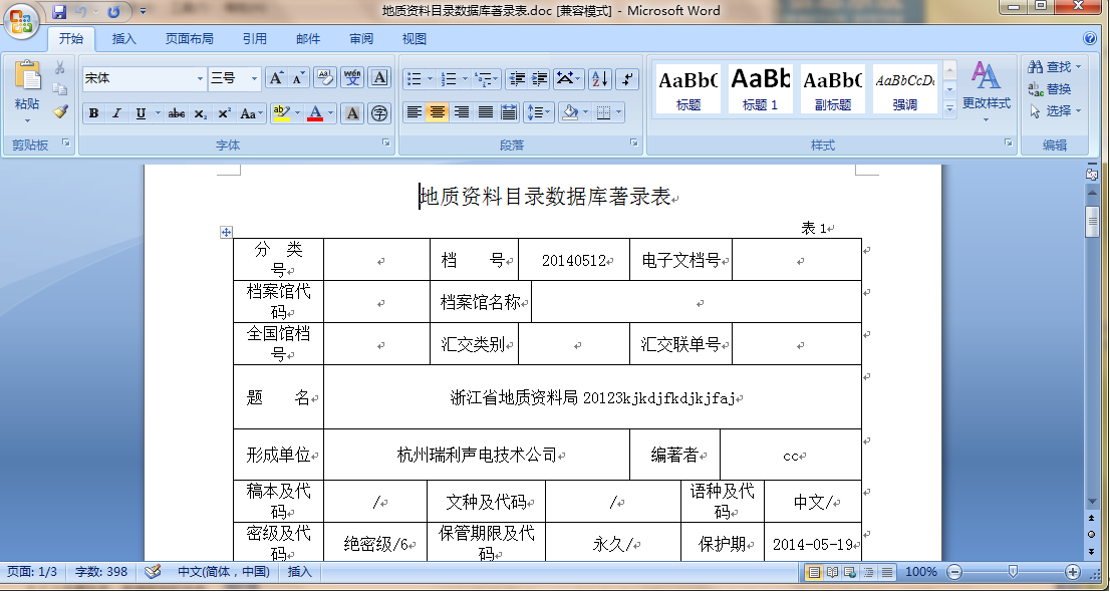The image size is (1110, 595).
Task: Click the table move handle above 分类号
Action: 226,232
